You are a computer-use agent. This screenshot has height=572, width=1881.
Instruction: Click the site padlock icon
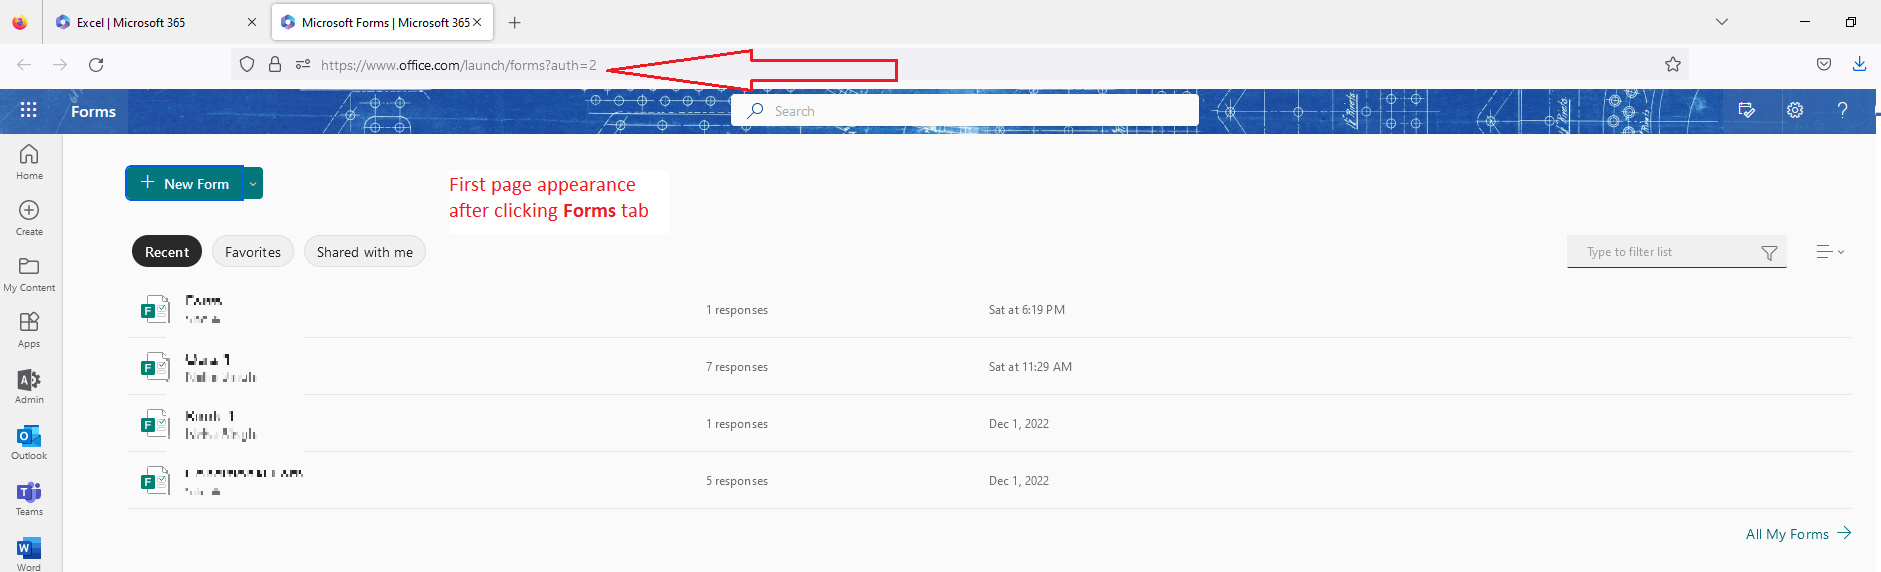click(275, 64)
